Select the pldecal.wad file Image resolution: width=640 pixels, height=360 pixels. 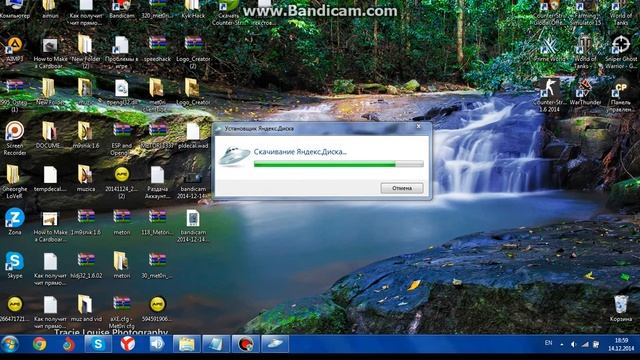tap(193, 135)
